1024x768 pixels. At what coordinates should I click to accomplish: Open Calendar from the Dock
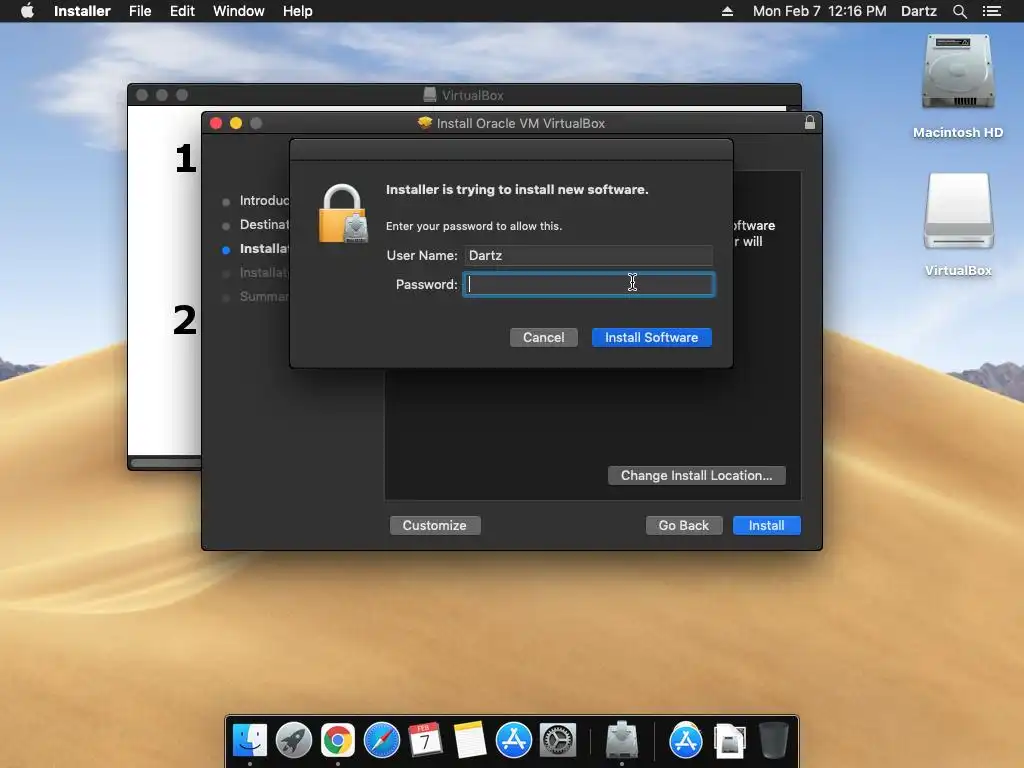(x=425, y=740)
